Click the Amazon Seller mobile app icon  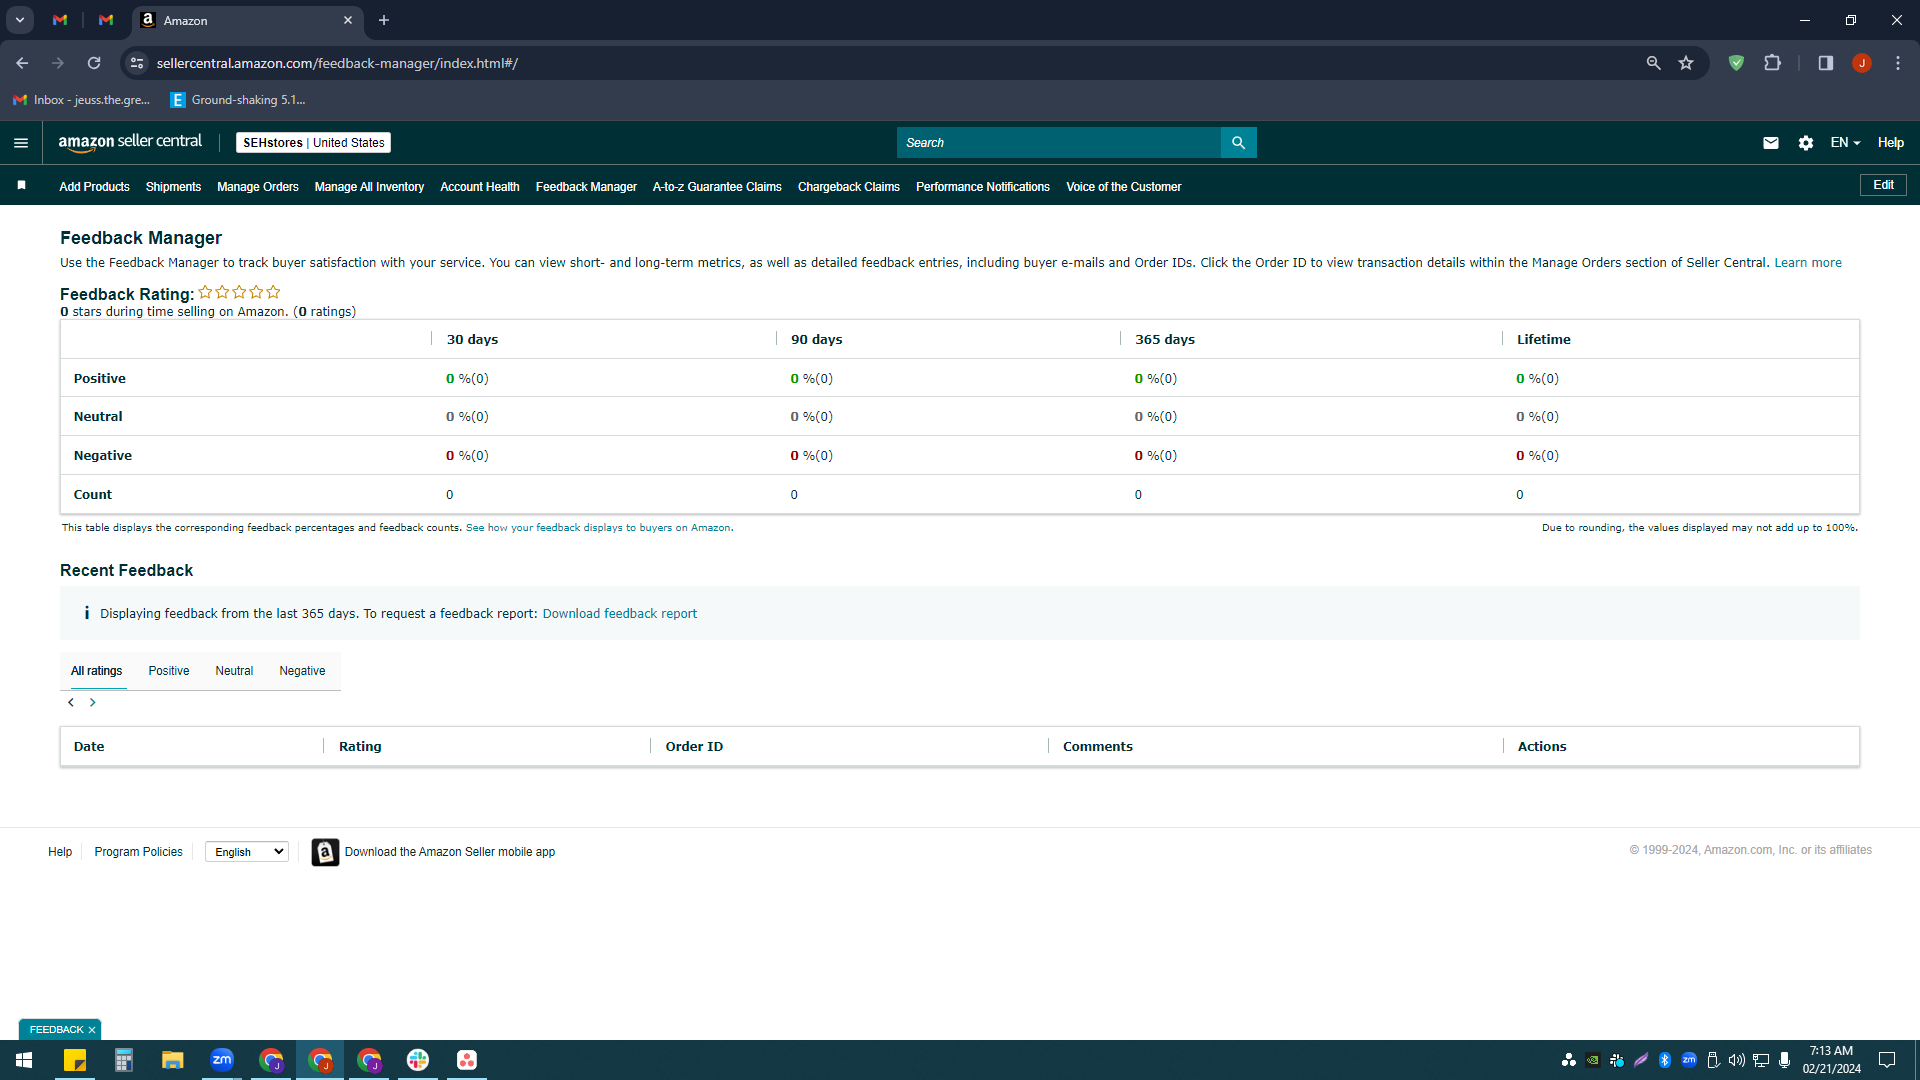[325, 852]
